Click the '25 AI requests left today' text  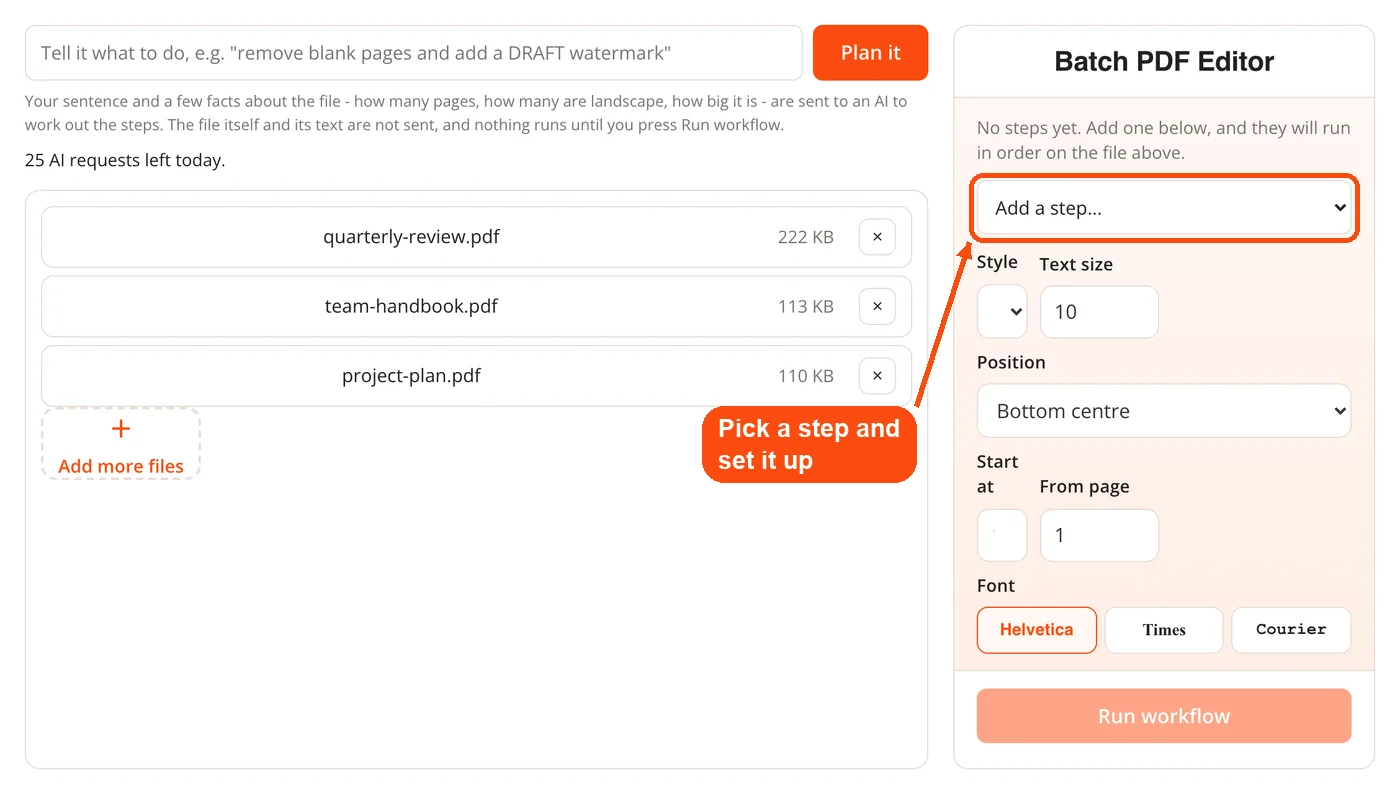(x=125, y=160)
